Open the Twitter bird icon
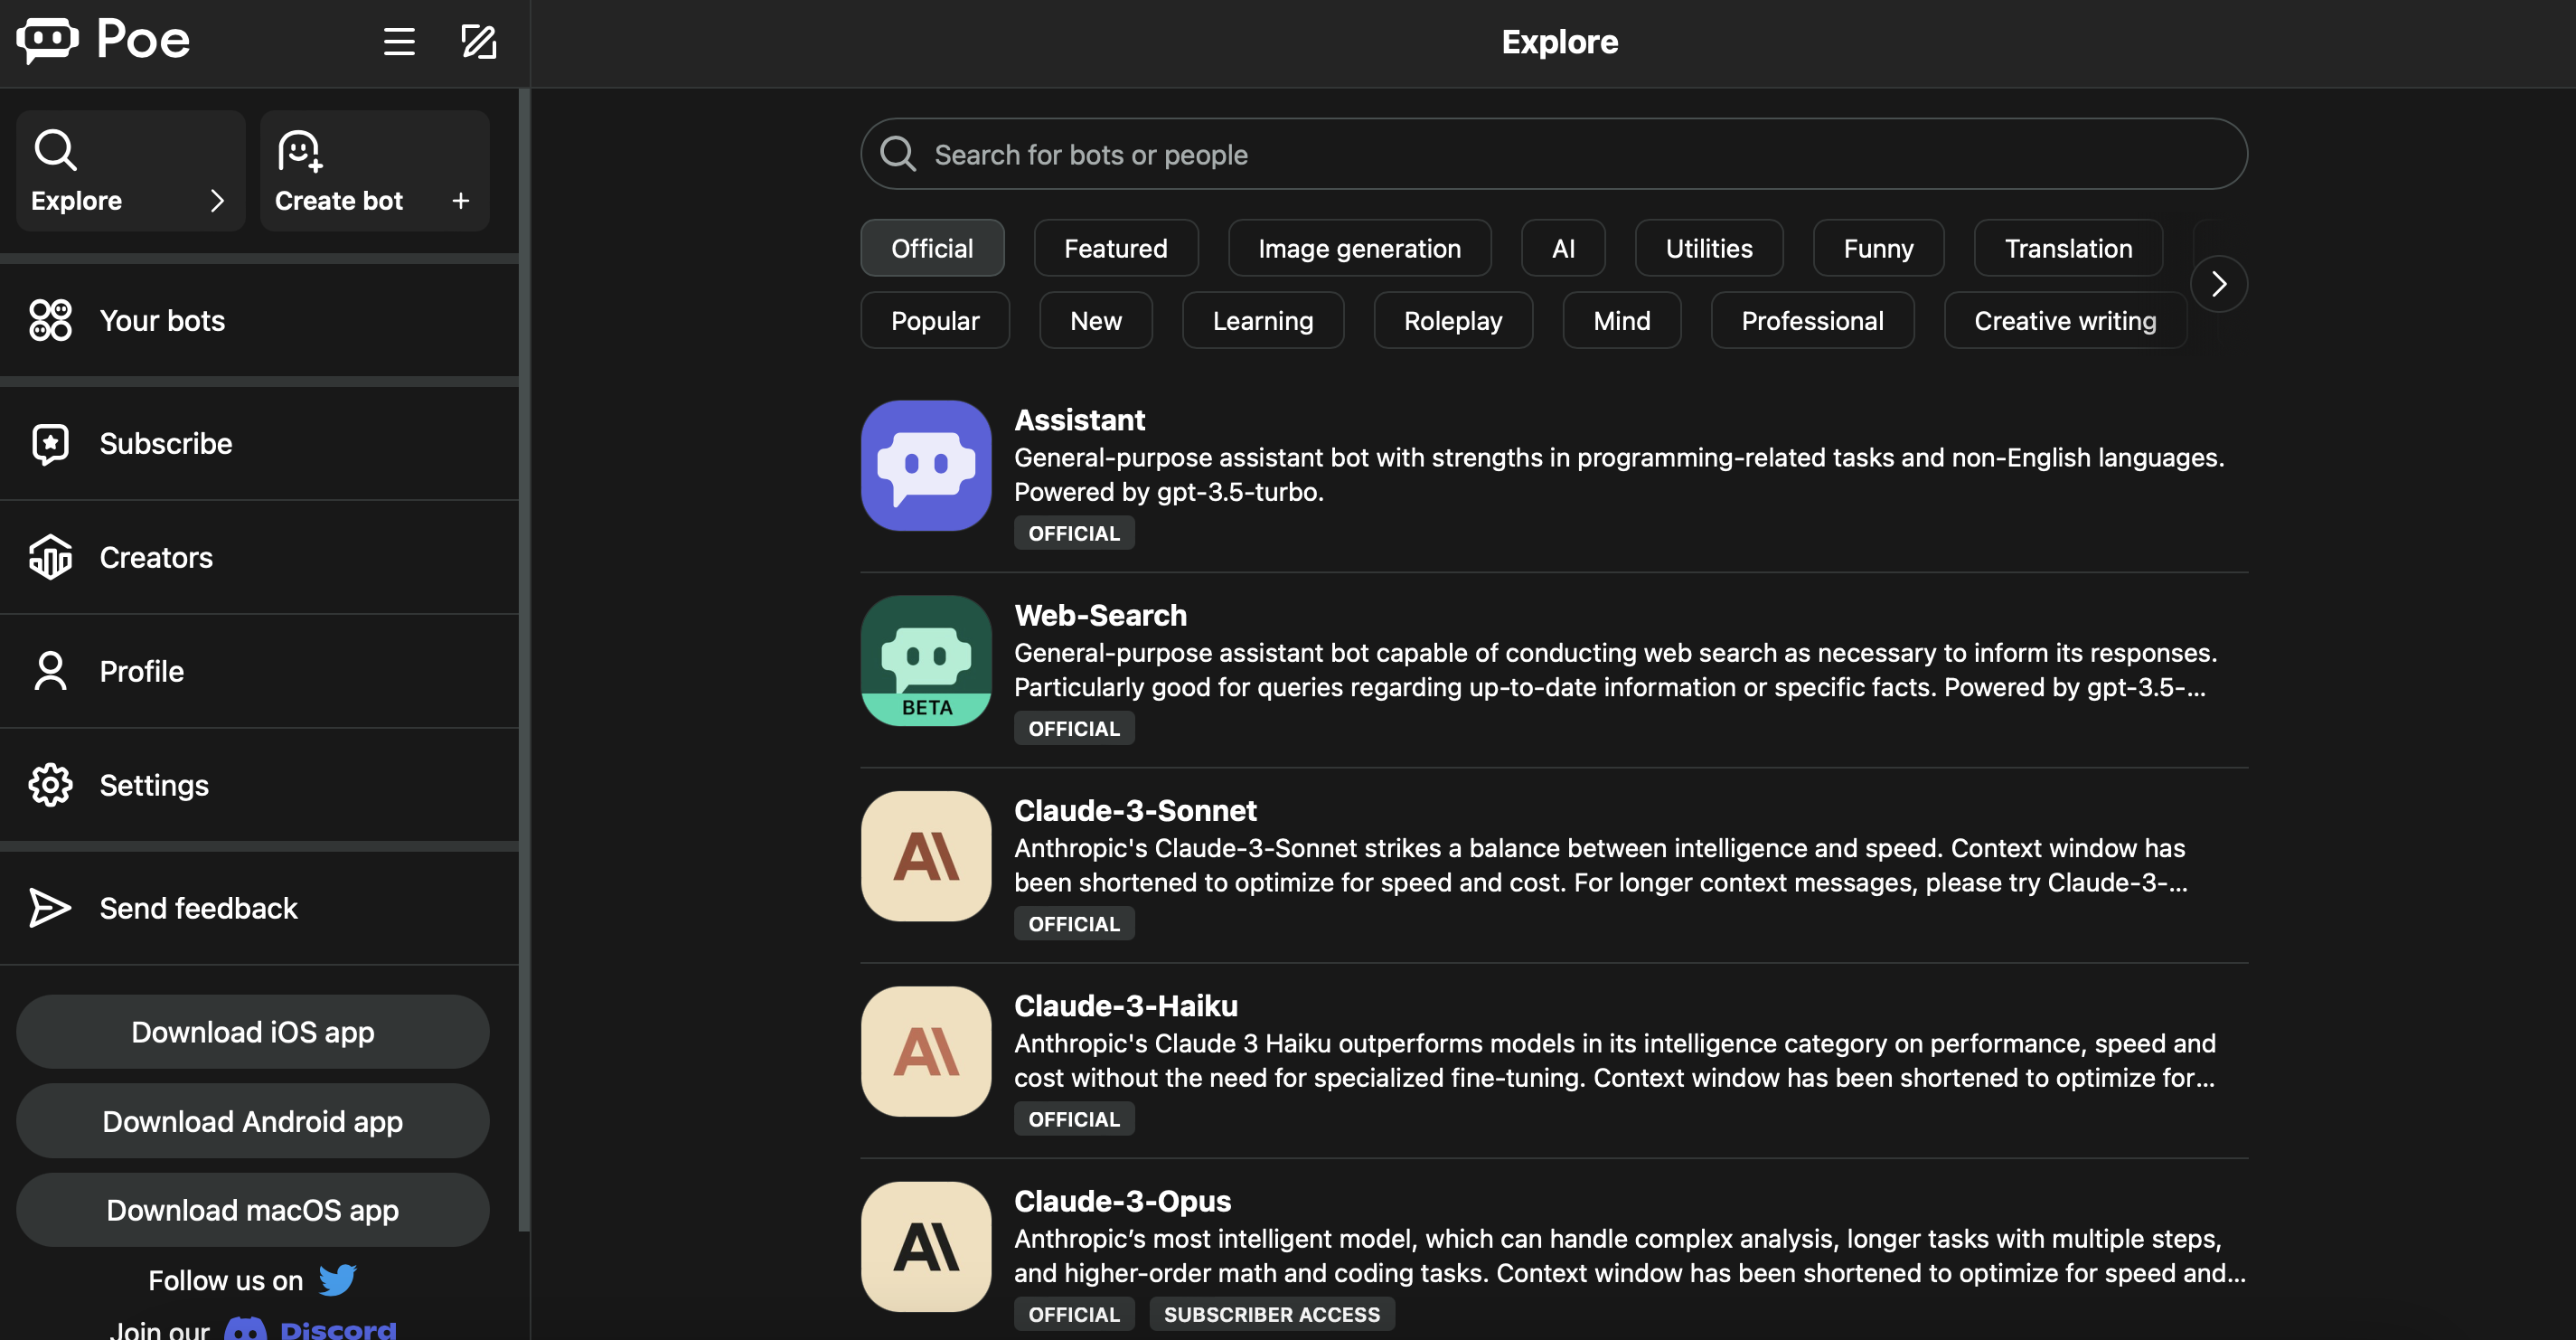 (x=337, y=1279)
